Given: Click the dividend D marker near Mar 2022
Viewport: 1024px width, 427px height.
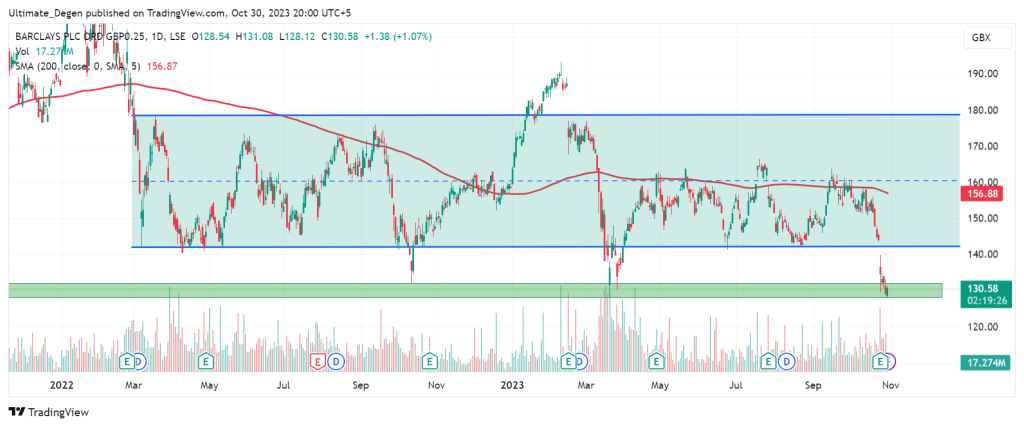Looking at the screenshot, I should (x=140, y=360).
